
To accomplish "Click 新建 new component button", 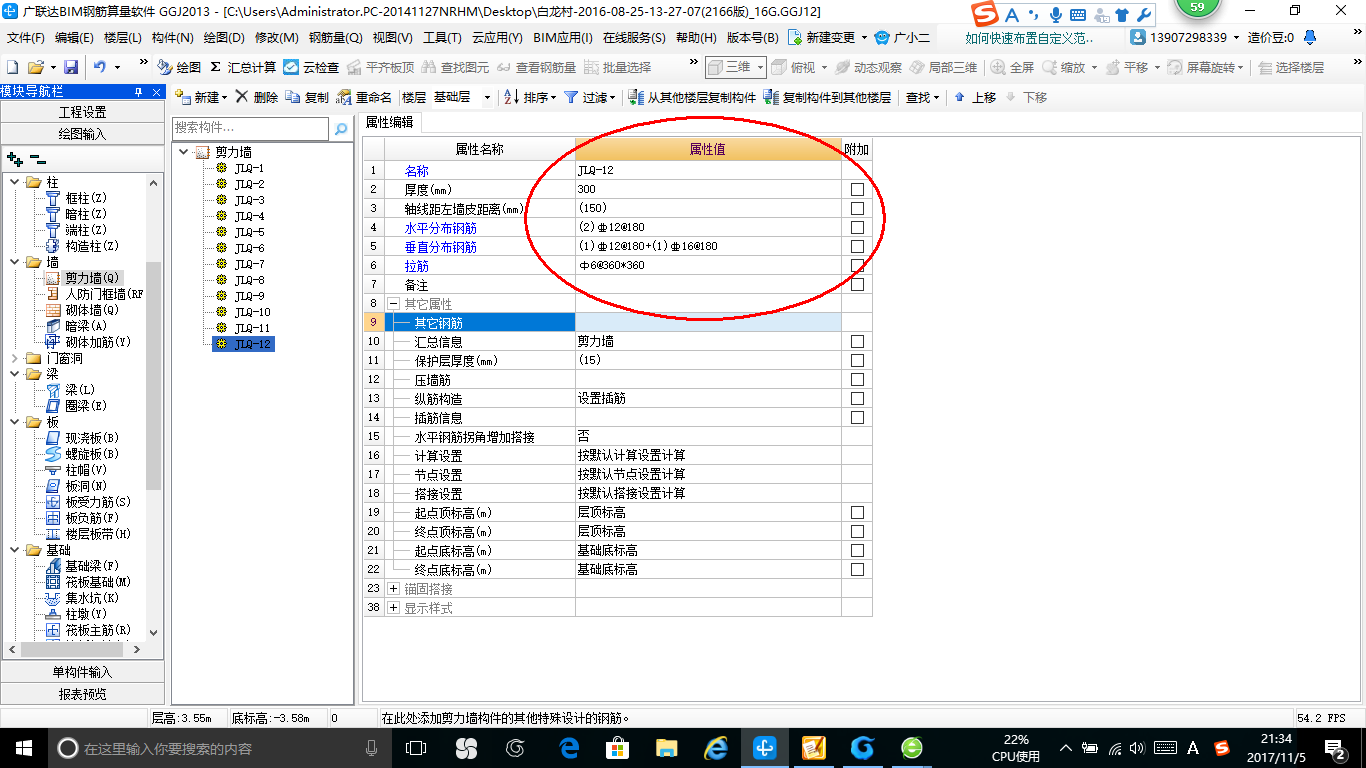I will (x=201, y=97).
